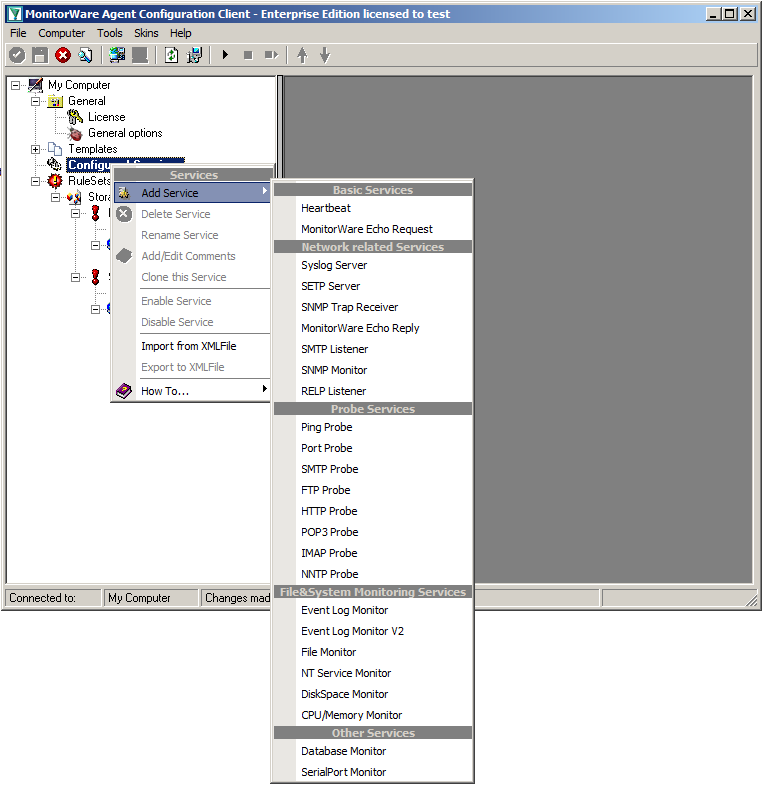The image size is (763, 785).
Task: Click the green refresh arrows toolbar icon
Action: tap(172, 55)
